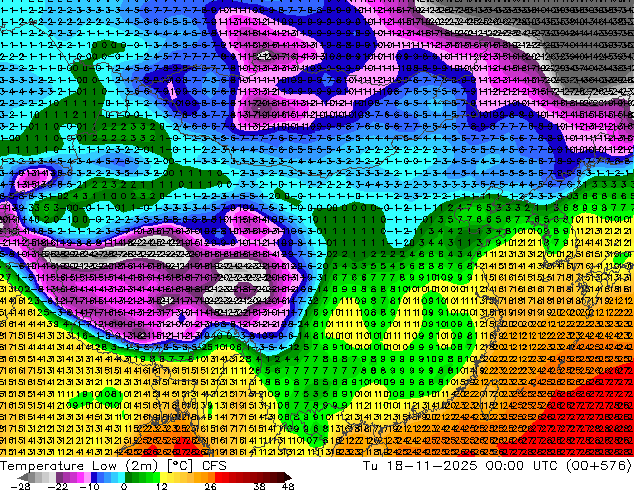Pick the bright red legend swatch after 26
The image size is (634, 490).
(x=218, y=477)
